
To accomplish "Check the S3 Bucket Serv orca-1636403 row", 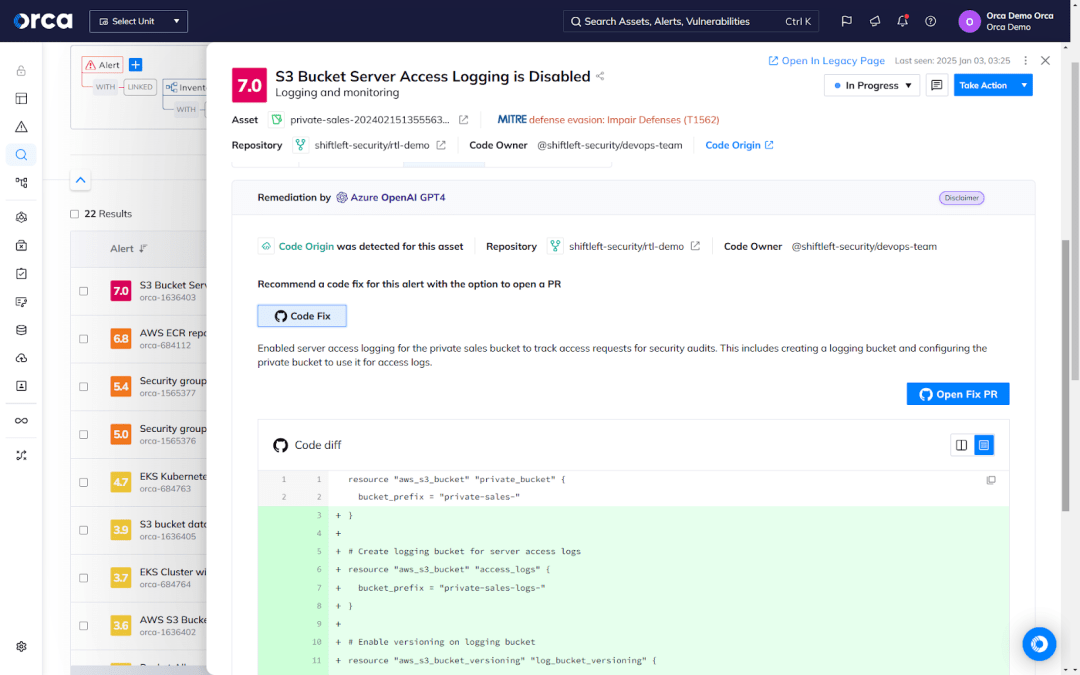I will [83, 291].
